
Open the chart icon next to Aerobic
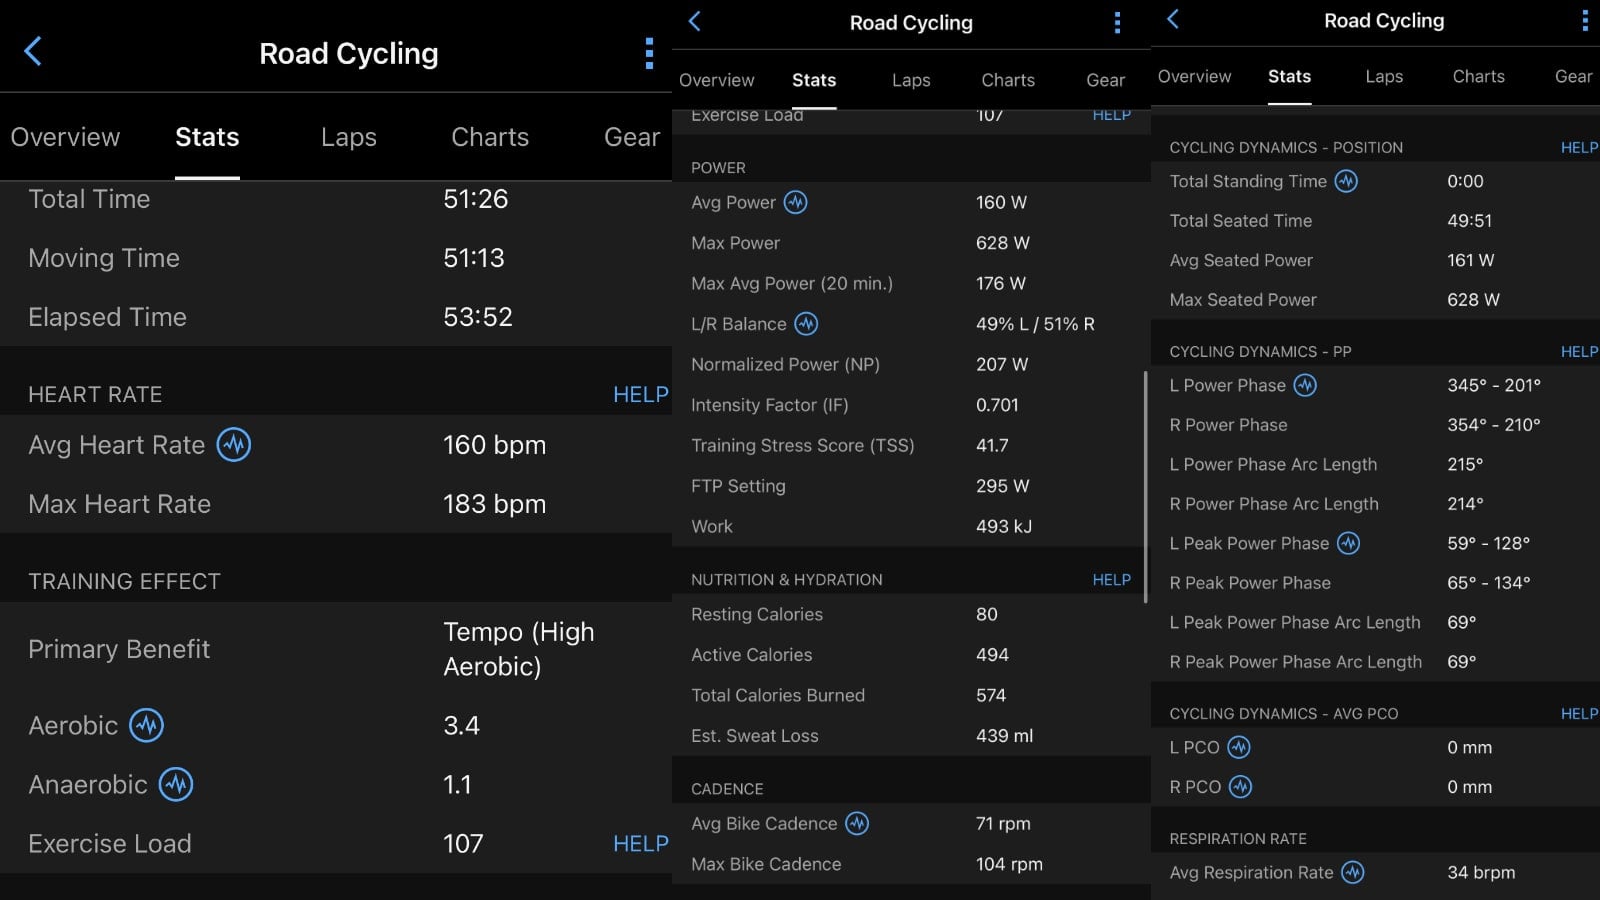147,725
